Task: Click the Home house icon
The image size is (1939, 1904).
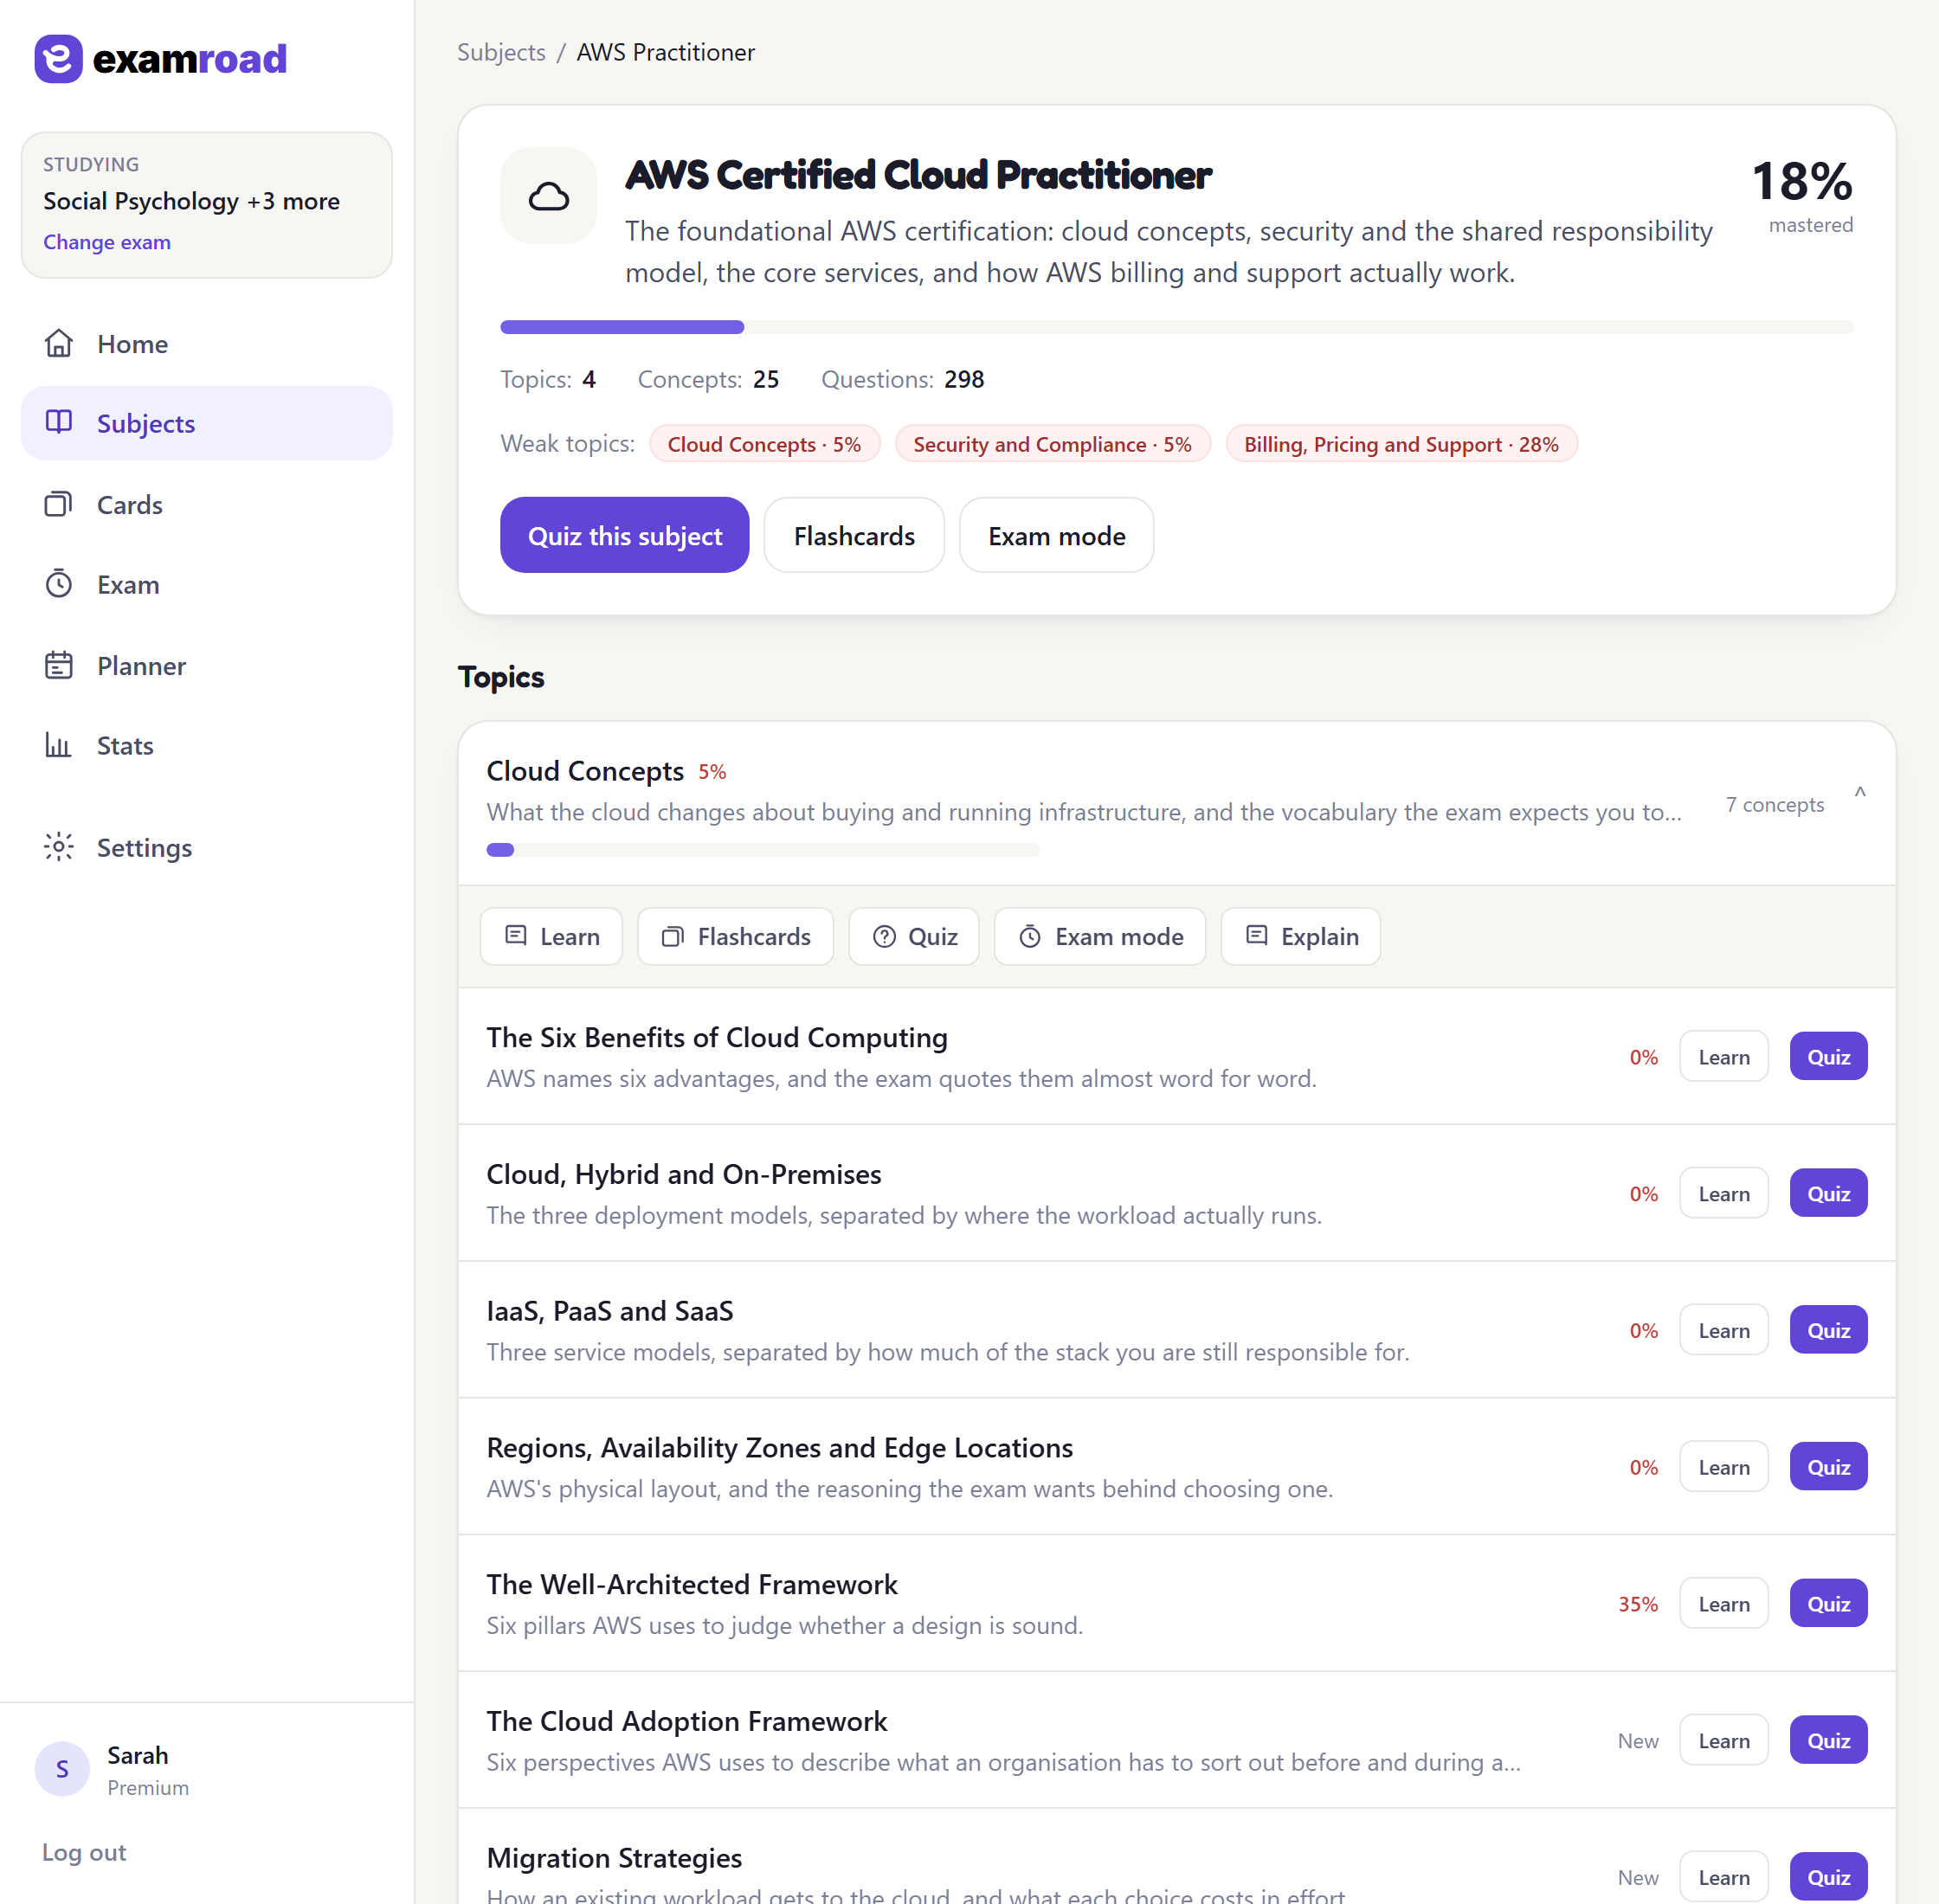Action: (x=59, y=343)
